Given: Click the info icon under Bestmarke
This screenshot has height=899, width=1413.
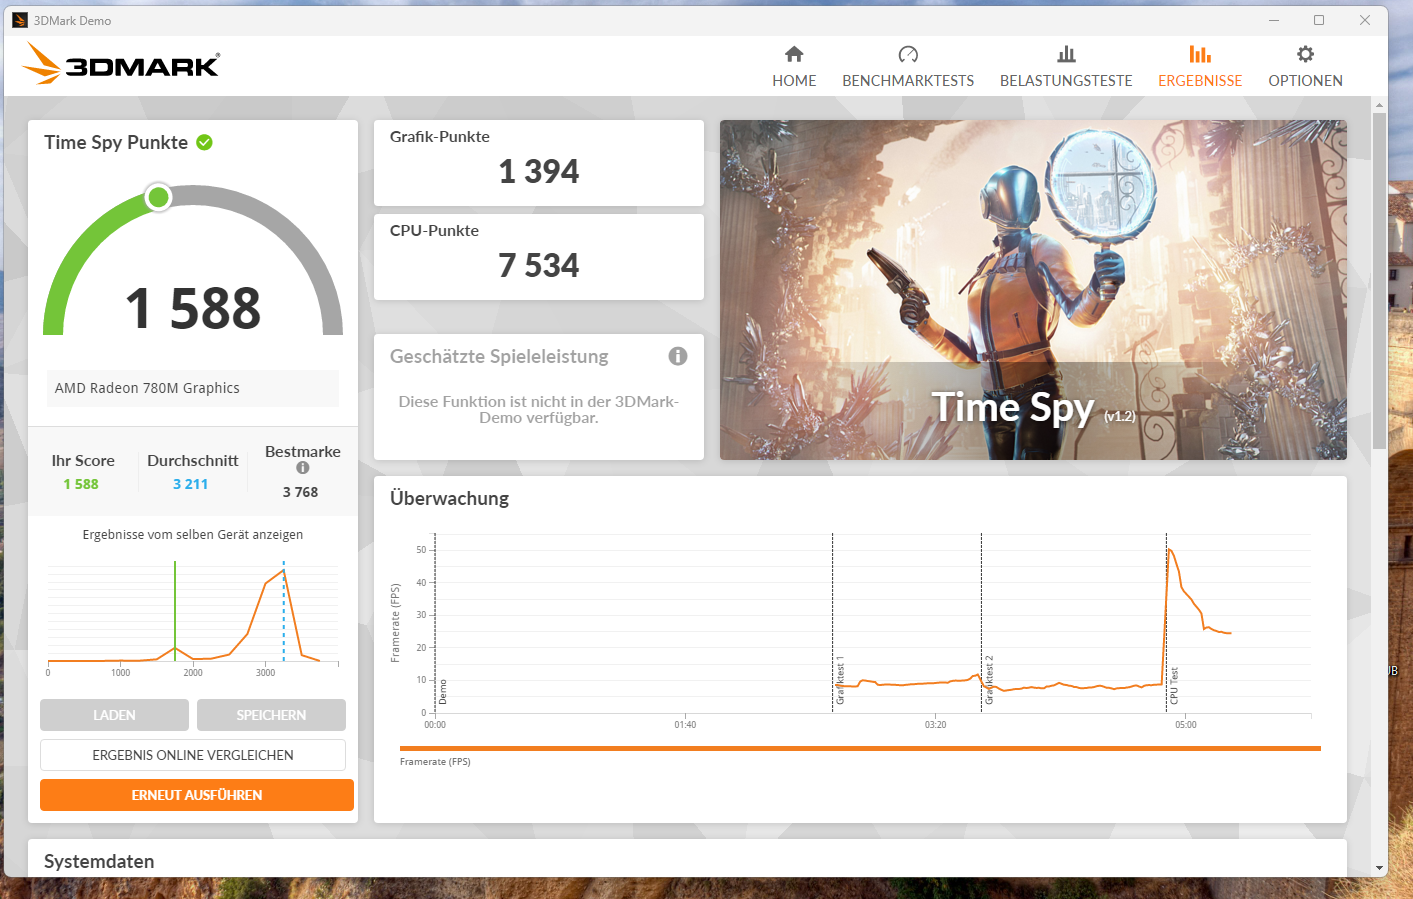Looking at the screenshot, I should [303, 468].
